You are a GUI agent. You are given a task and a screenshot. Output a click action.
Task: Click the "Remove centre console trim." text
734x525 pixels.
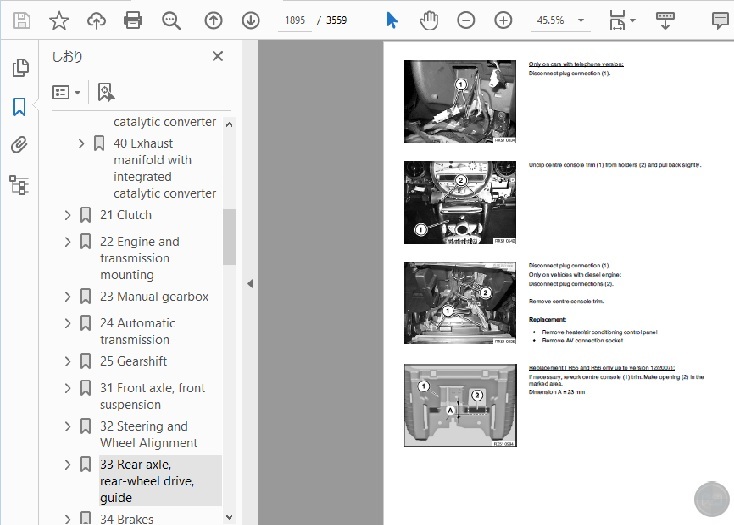pyautogui.click(x=566, y=301)
